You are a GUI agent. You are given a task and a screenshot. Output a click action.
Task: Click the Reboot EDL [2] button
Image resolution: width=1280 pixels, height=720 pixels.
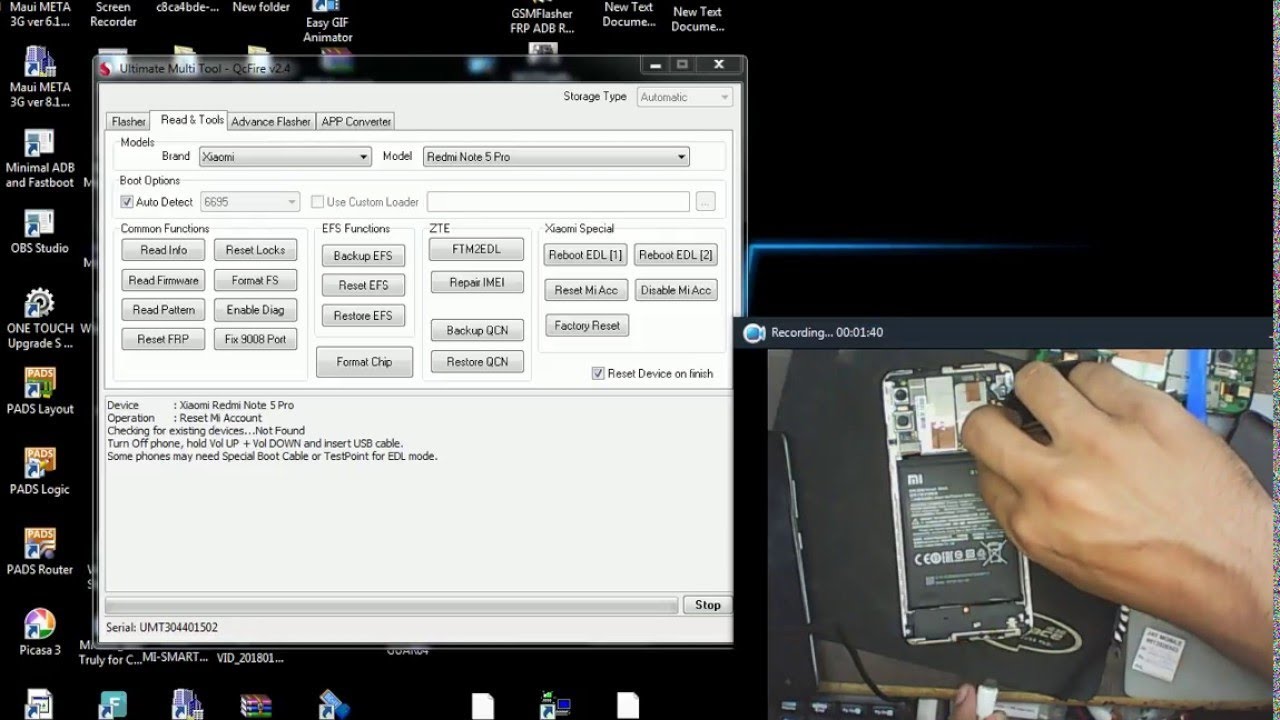(676, 255)
